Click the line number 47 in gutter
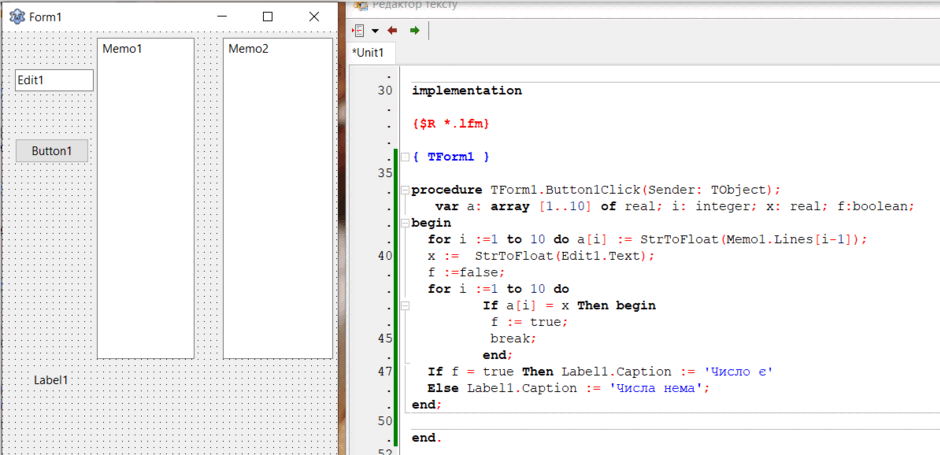The image size is (940, 455). (x=385, y=372)
